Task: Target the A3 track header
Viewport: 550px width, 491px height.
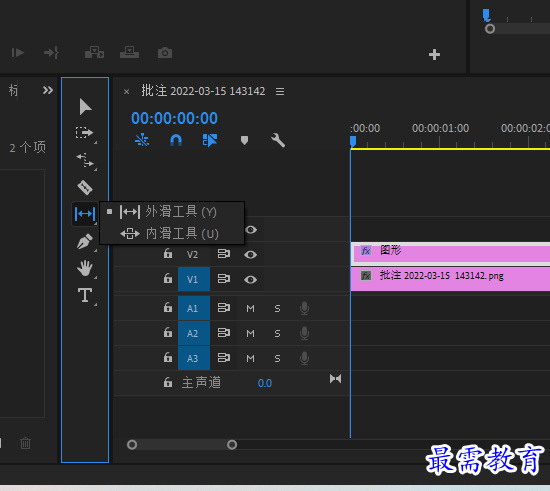Action: 194,358
